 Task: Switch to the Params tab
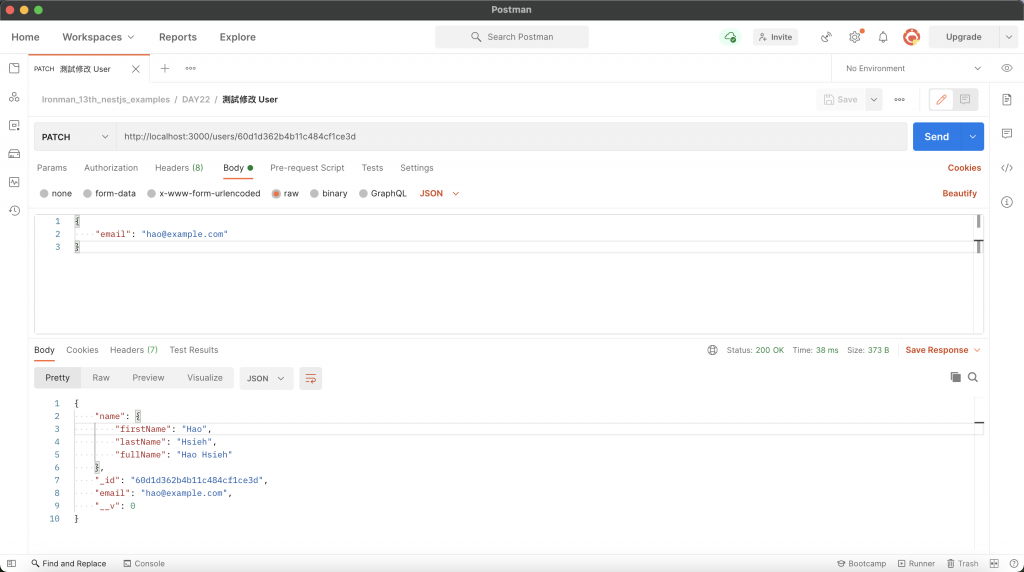click(52, 168)
